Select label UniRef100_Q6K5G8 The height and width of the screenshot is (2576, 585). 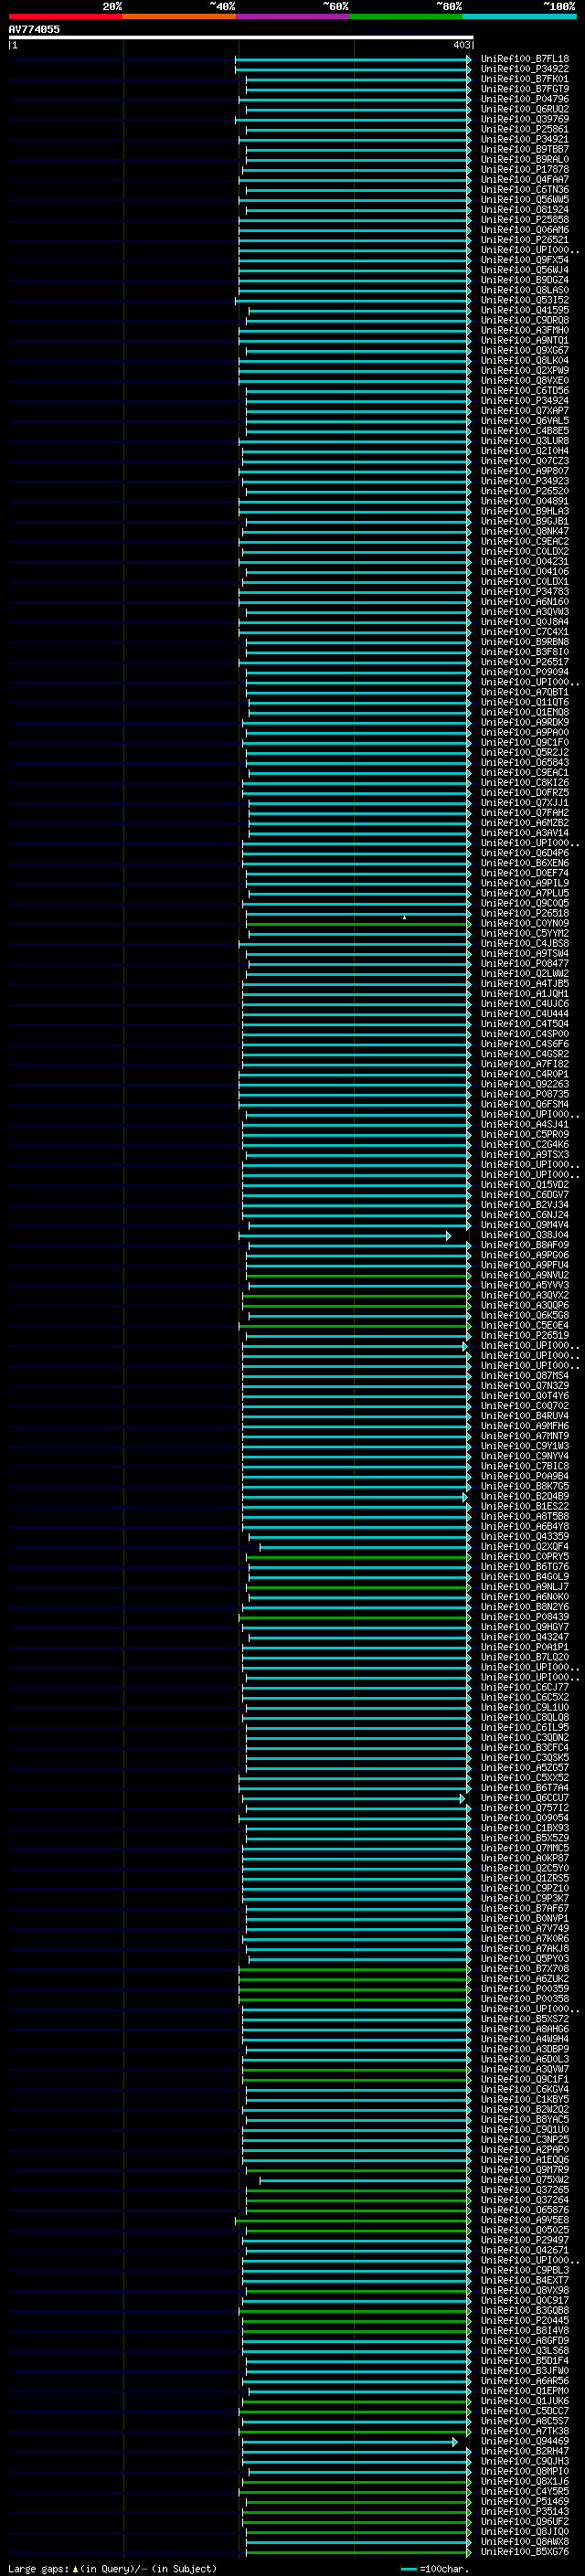[x=524, y=1316]
